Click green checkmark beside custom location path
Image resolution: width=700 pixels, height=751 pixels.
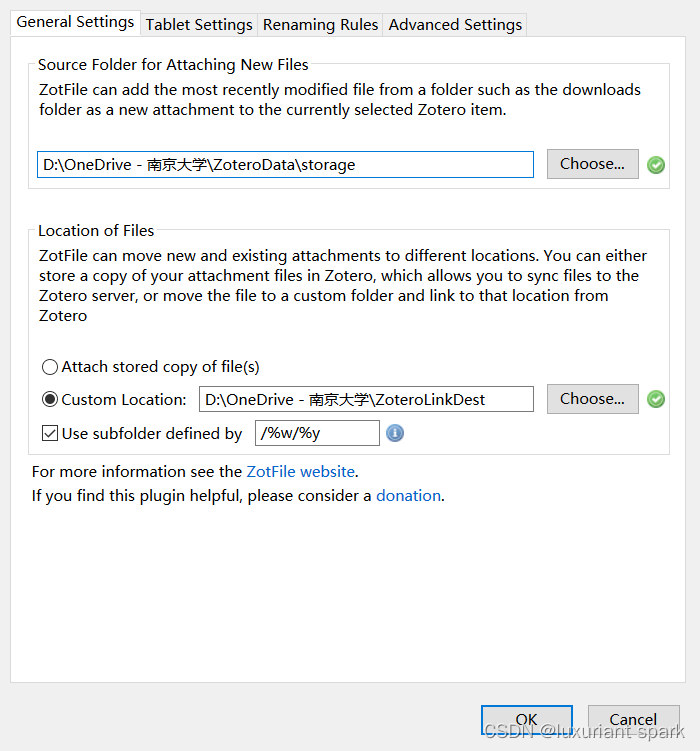(x=655, y=399)
